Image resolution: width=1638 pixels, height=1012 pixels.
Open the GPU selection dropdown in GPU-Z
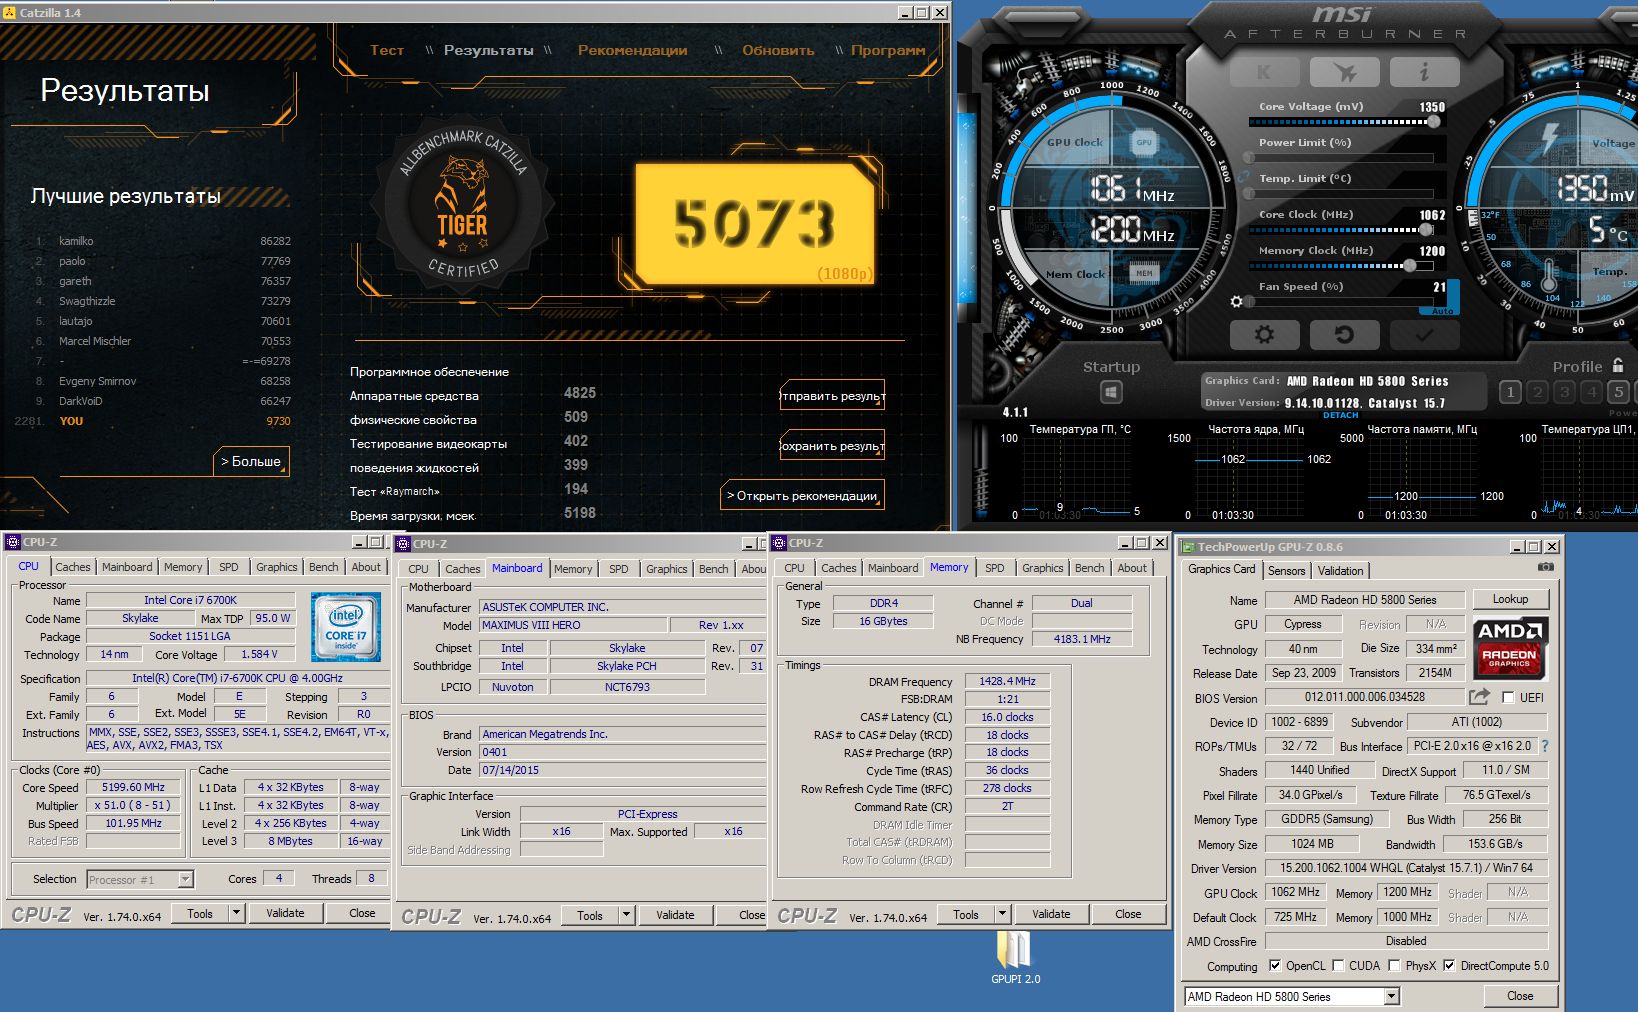click(x=1391, y=997)
